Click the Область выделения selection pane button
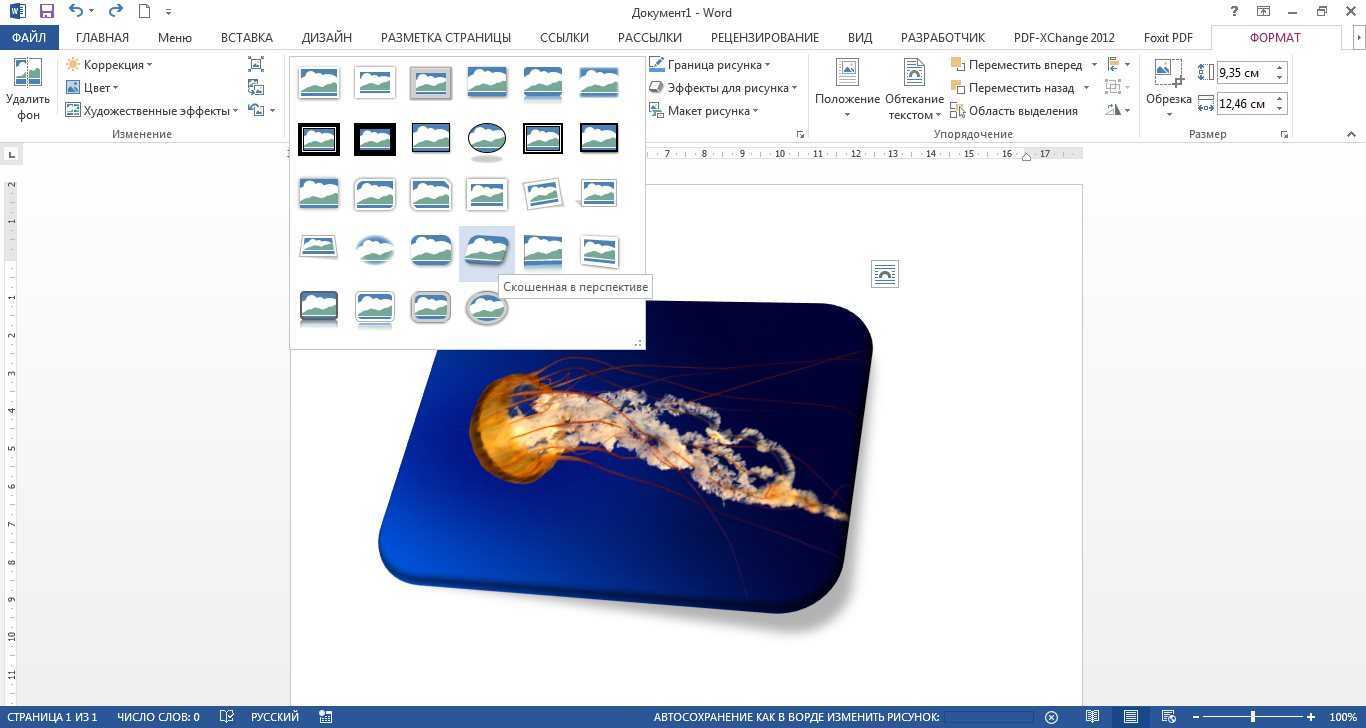This screenshot has width=1366, height=728. pyautogui.click(x=1014, y=111)
